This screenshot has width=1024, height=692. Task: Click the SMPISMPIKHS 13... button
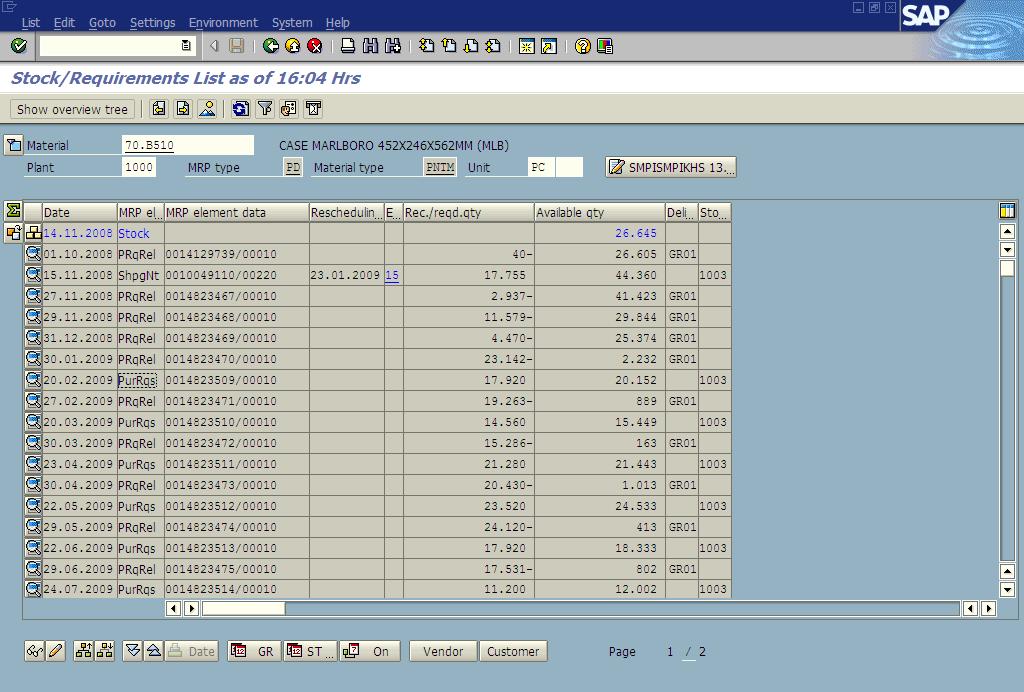pos(671,167)
